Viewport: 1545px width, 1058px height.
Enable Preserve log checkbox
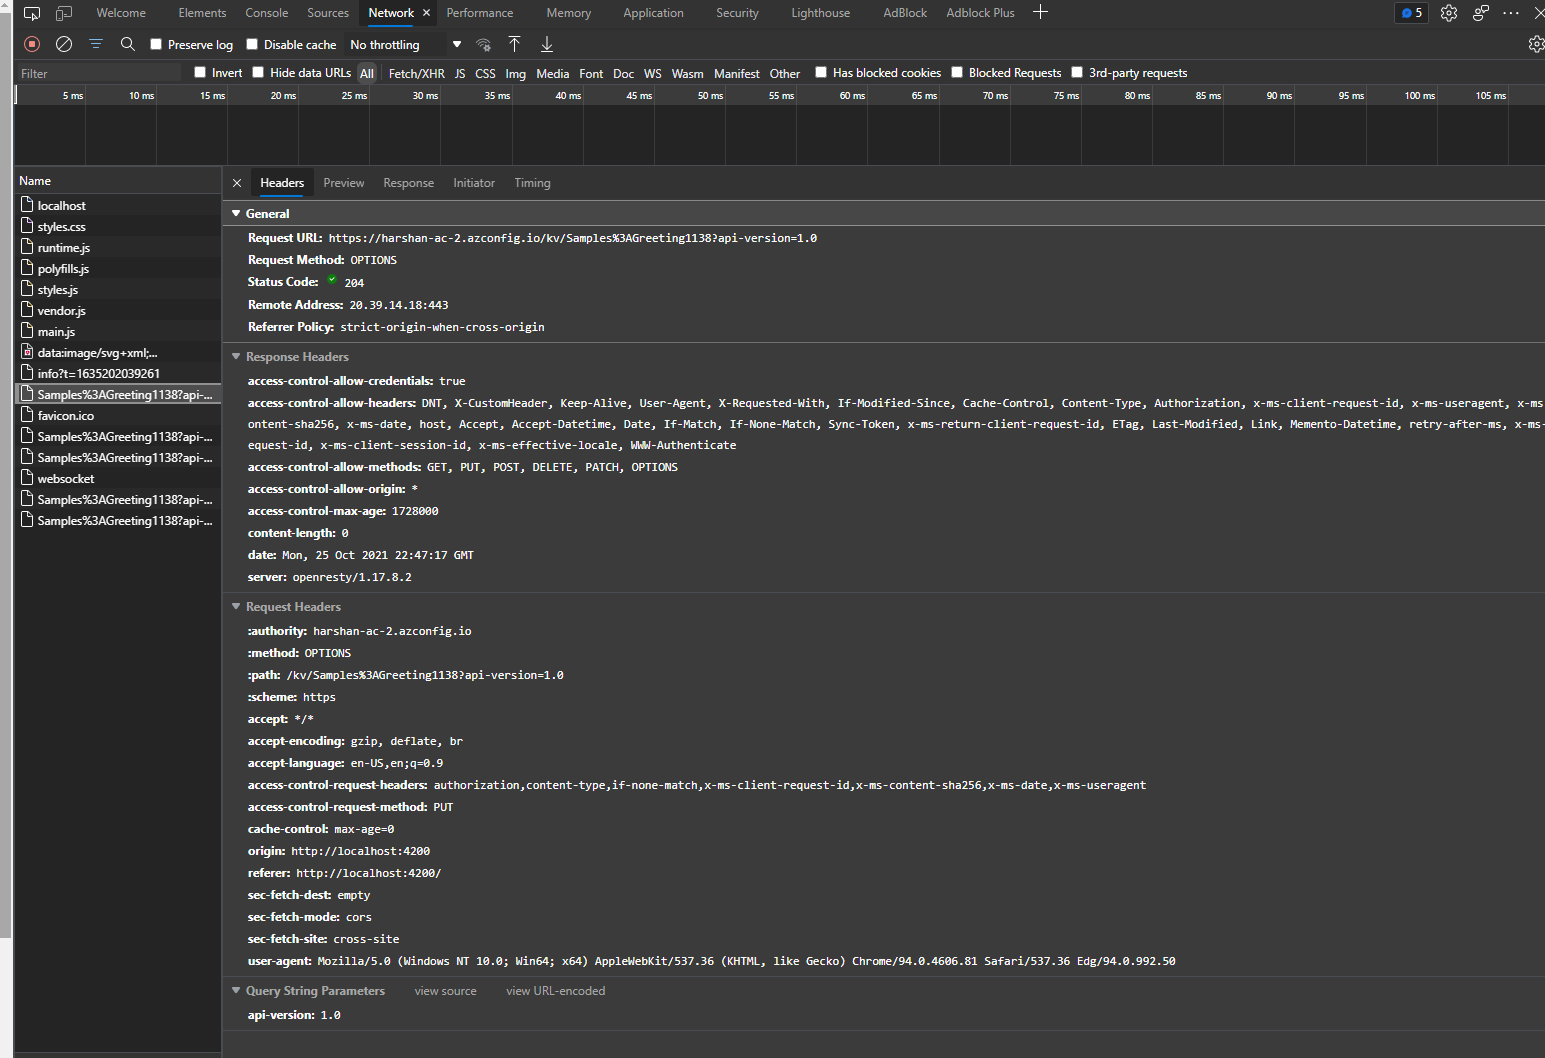coord(156,44)
